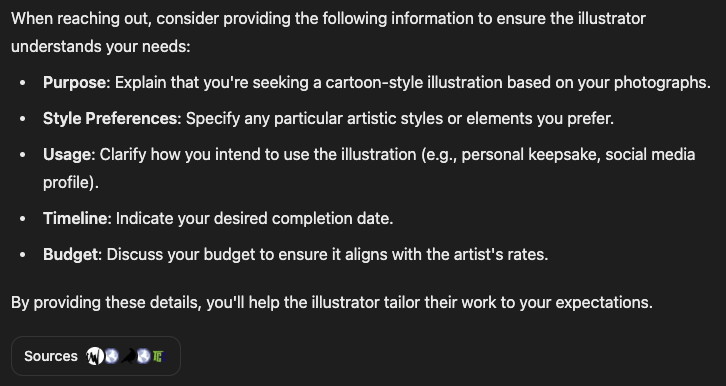Click the black-and-white W source favicon
Viewport: 726px width, 386px height.
click(95, 356)
